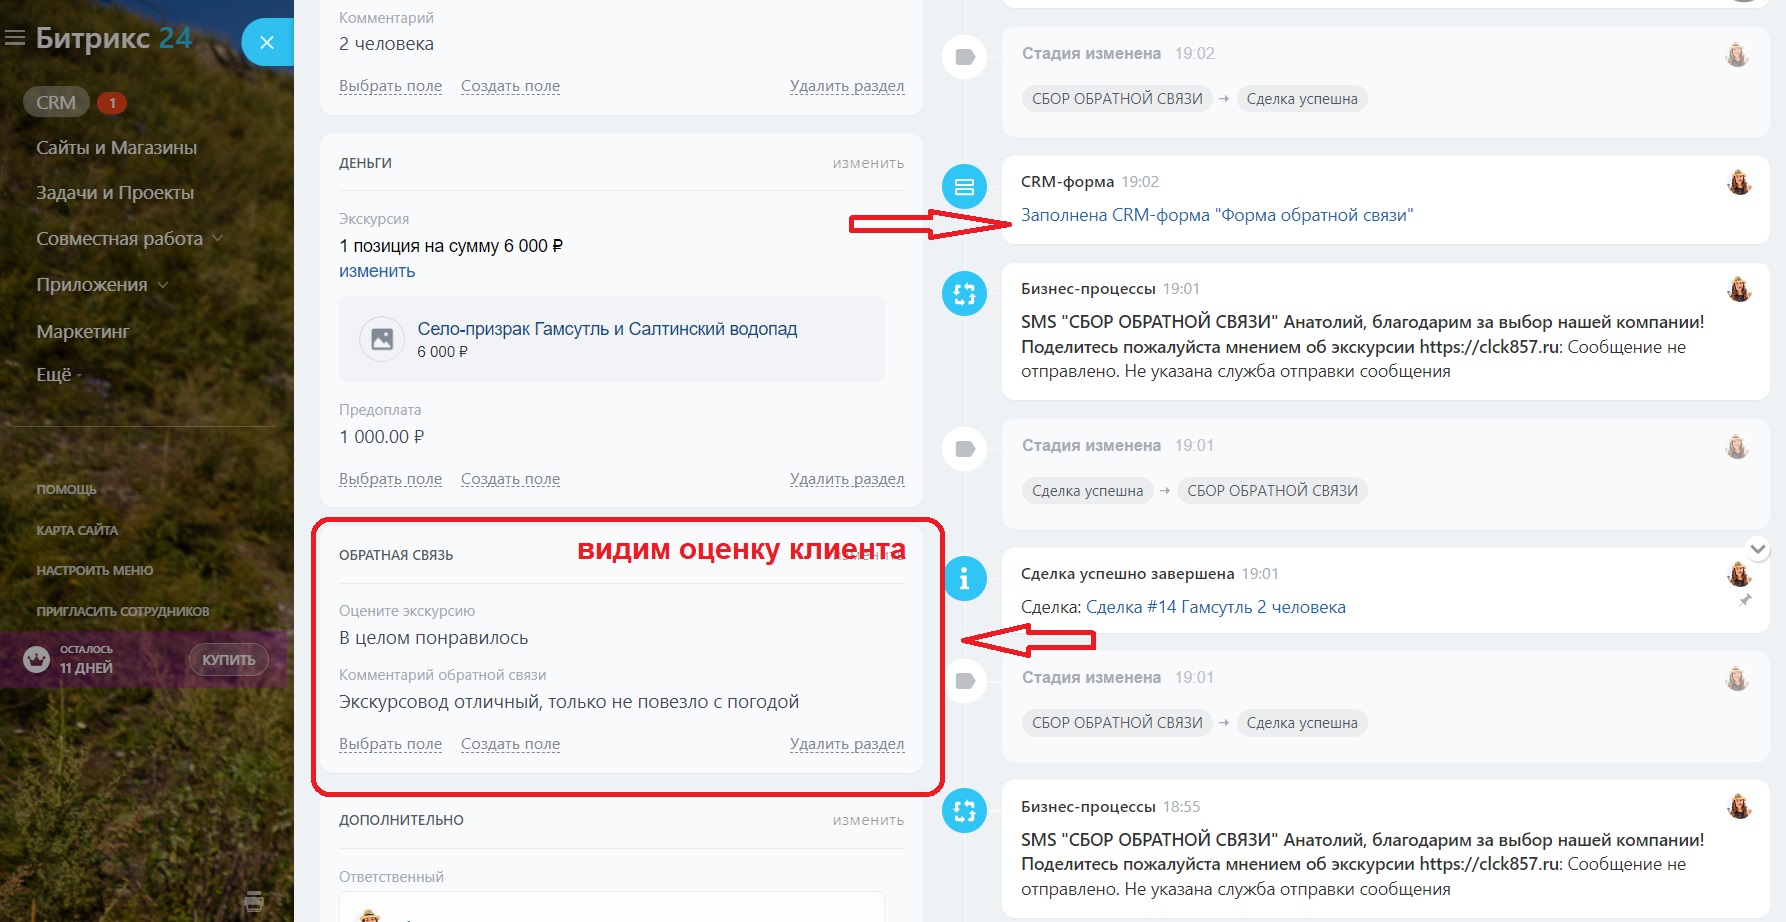
Task: Open КАРТА САЙТА link
Action: pos(77,530)
